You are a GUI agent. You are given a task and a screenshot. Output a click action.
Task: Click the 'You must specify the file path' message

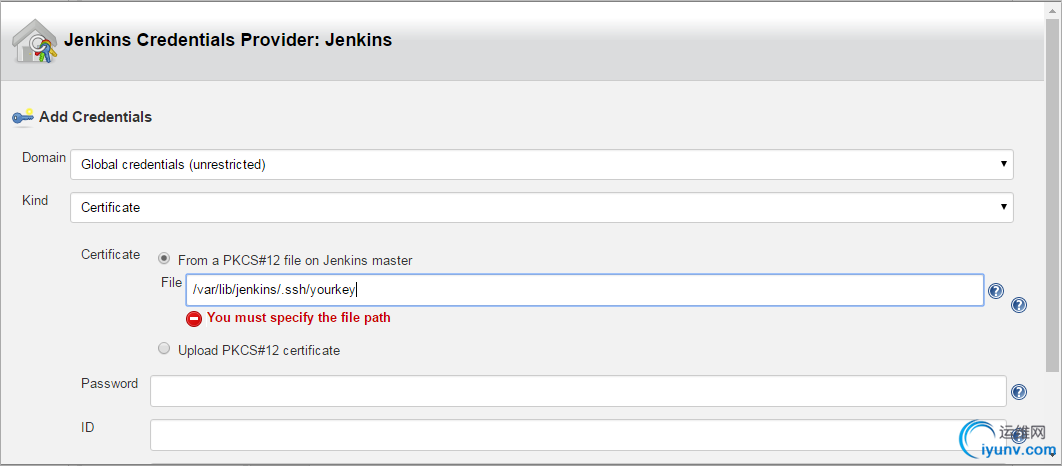[299, 317]
